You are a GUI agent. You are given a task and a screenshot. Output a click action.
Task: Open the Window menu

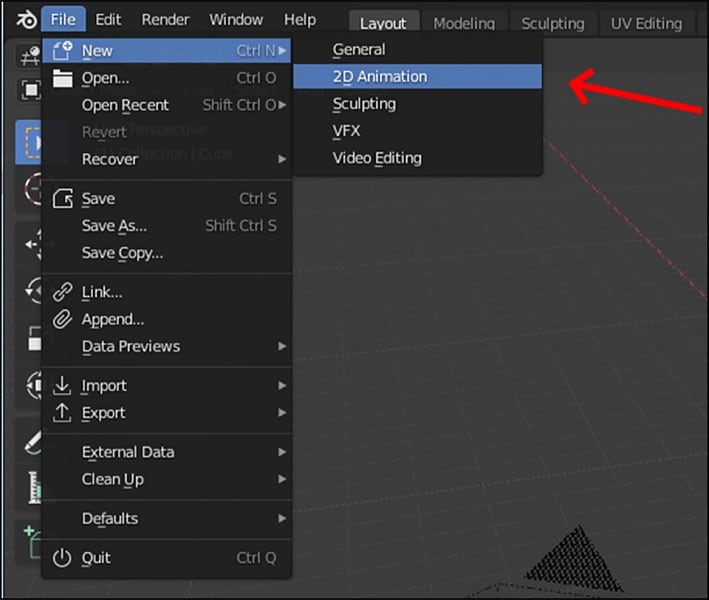point(236,19)
